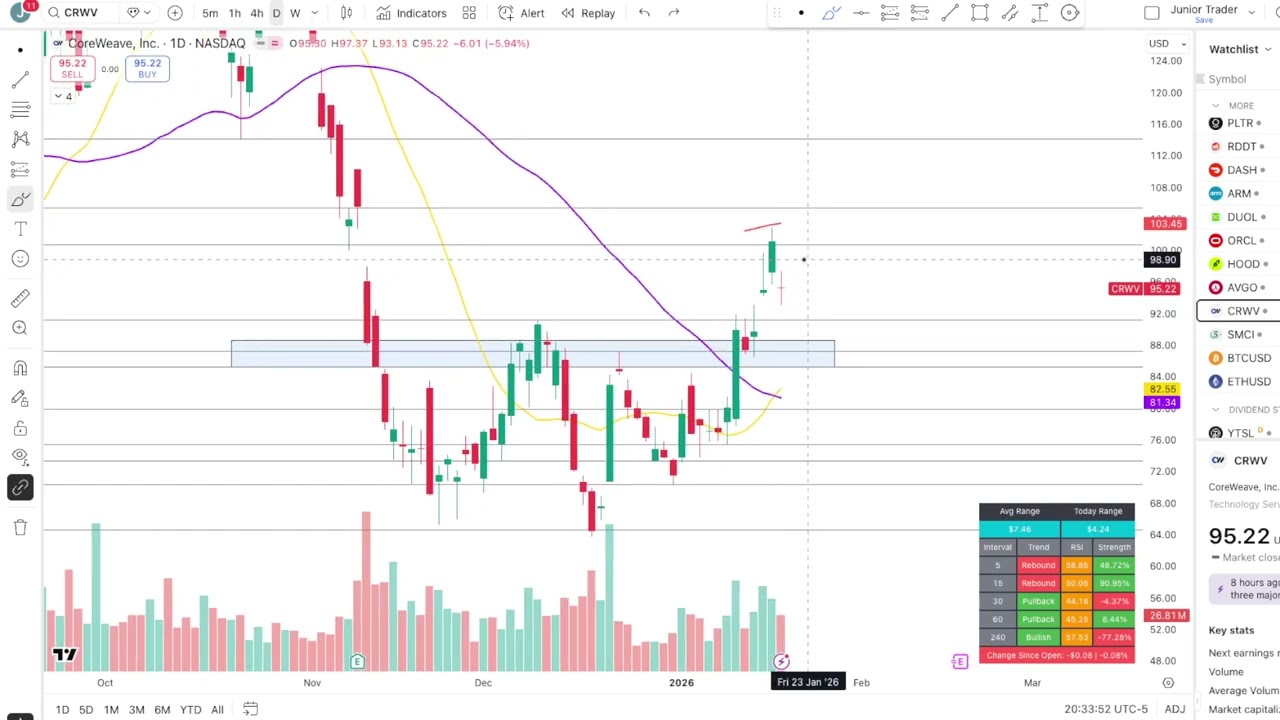
Task: Set date range to YTD
Action: pos(190,709)
